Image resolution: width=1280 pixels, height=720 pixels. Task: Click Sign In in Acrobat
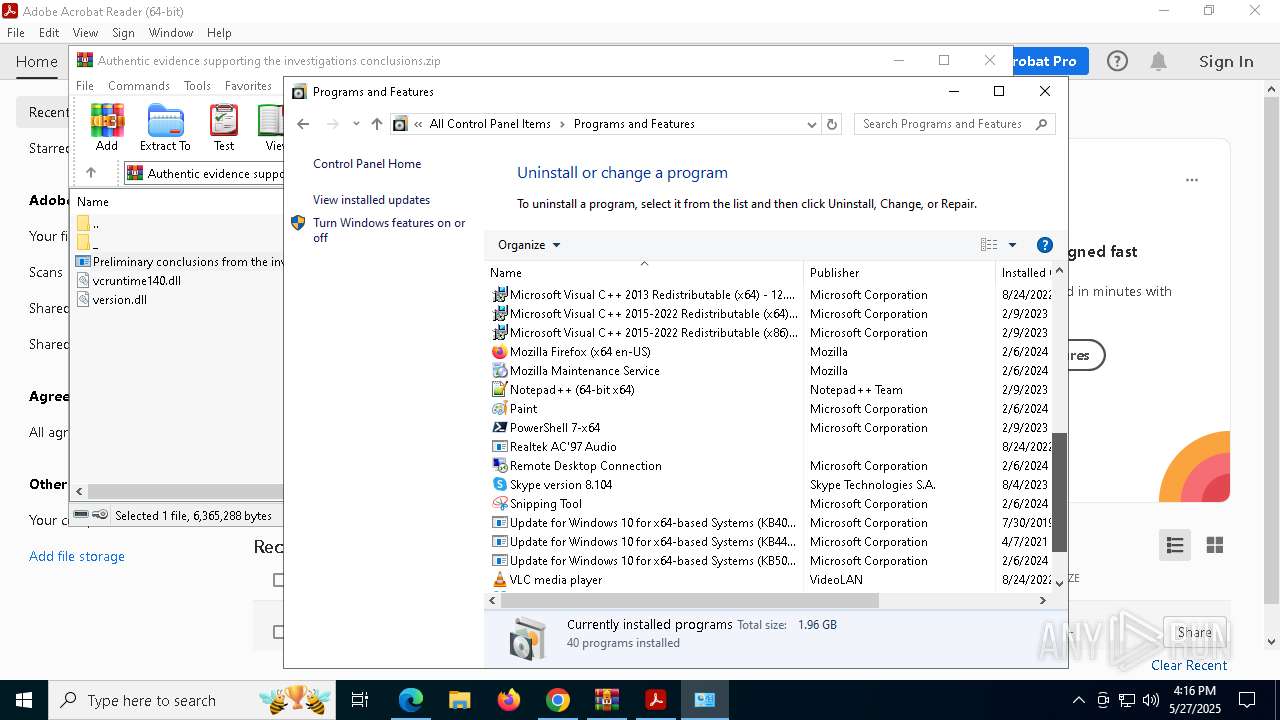(x=1226, y=61)
